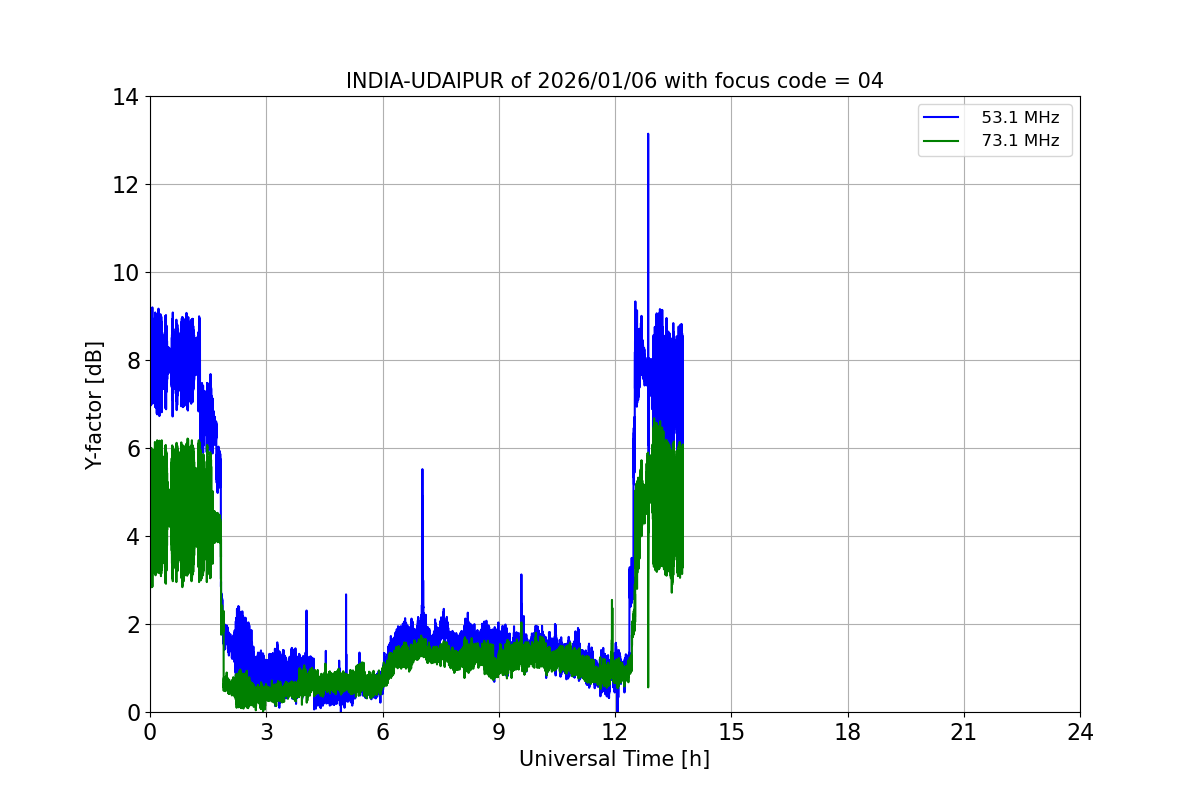
Task: Click the Y-factor [dB] axis label
Action: pos(94,405)
